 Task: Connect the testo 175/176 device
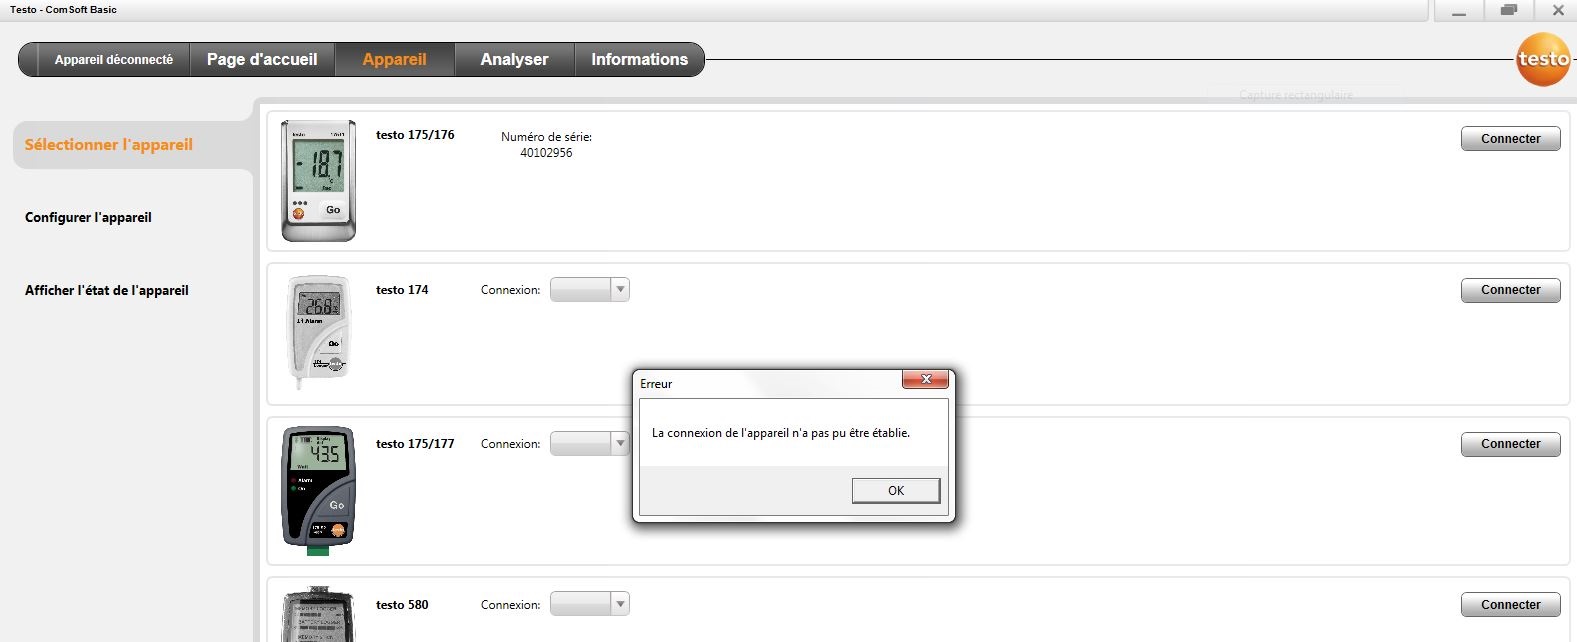[1510, 139]
